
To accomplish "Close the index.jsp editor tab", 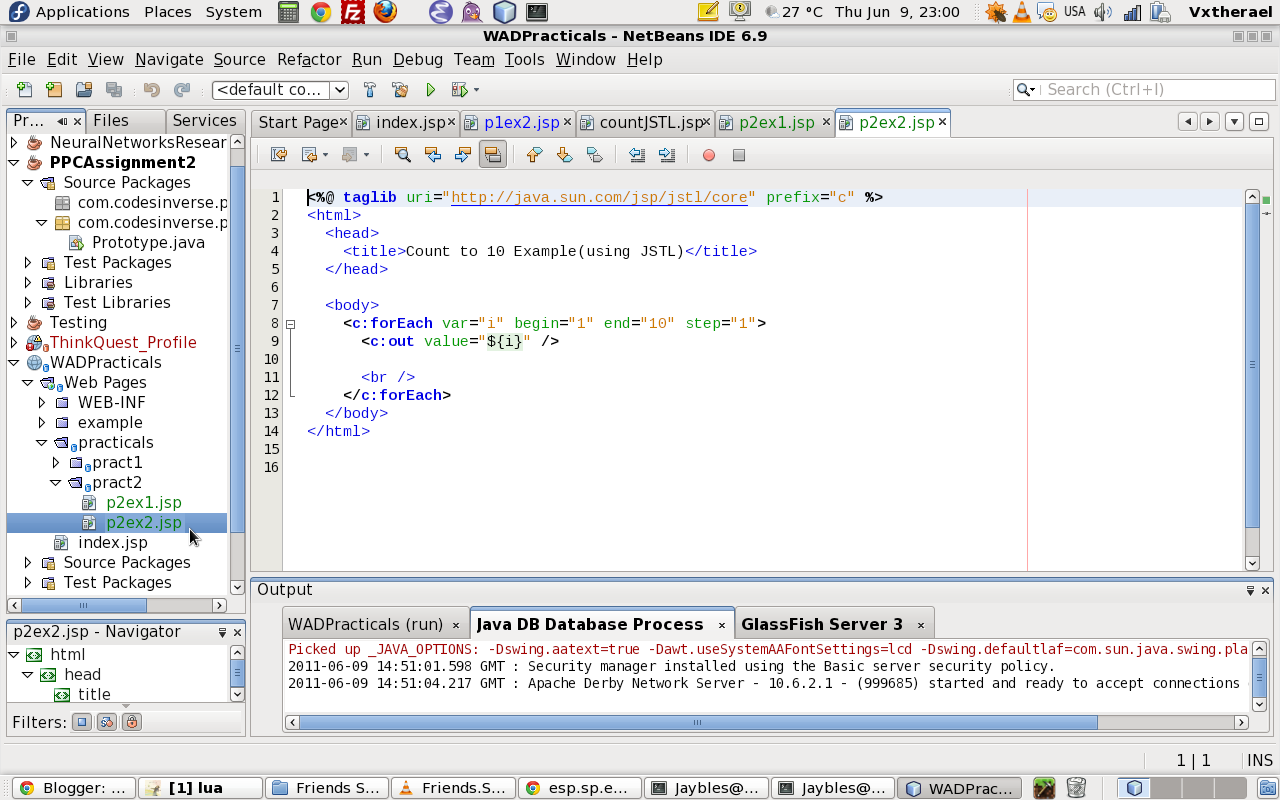I will [452, 122].
